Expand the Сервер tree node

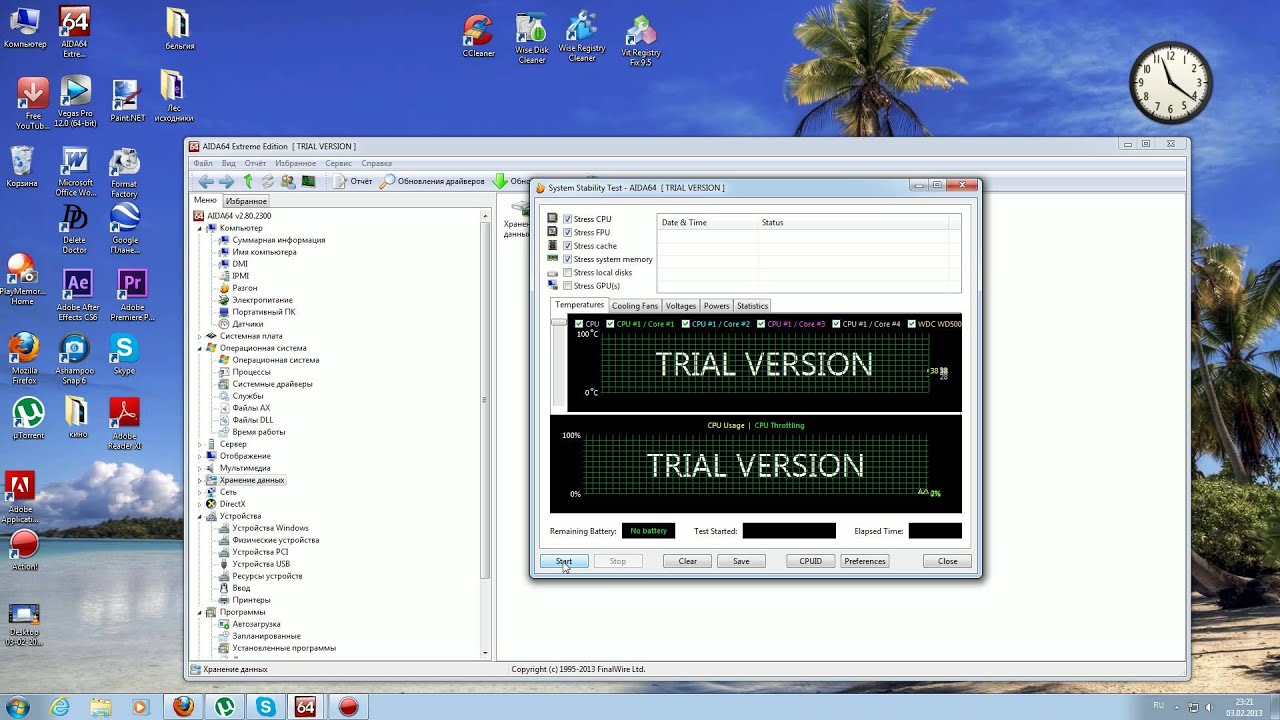200,444
